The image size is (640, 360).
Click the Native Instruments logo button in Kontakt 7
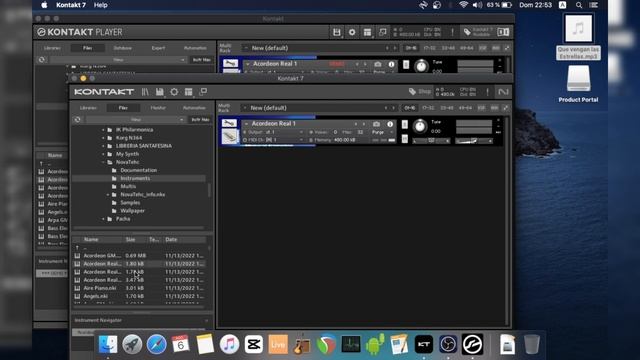503,92
